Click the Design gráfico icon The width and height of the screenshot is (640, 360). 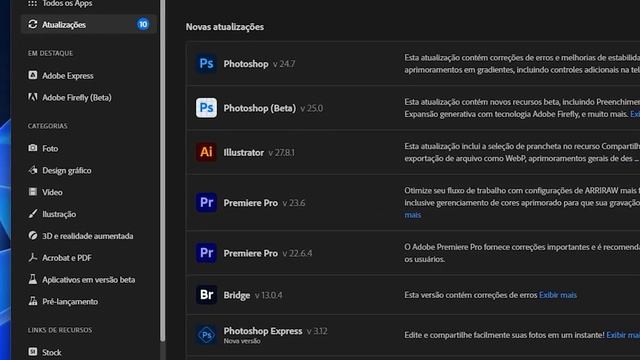click(x=33, y=170)
